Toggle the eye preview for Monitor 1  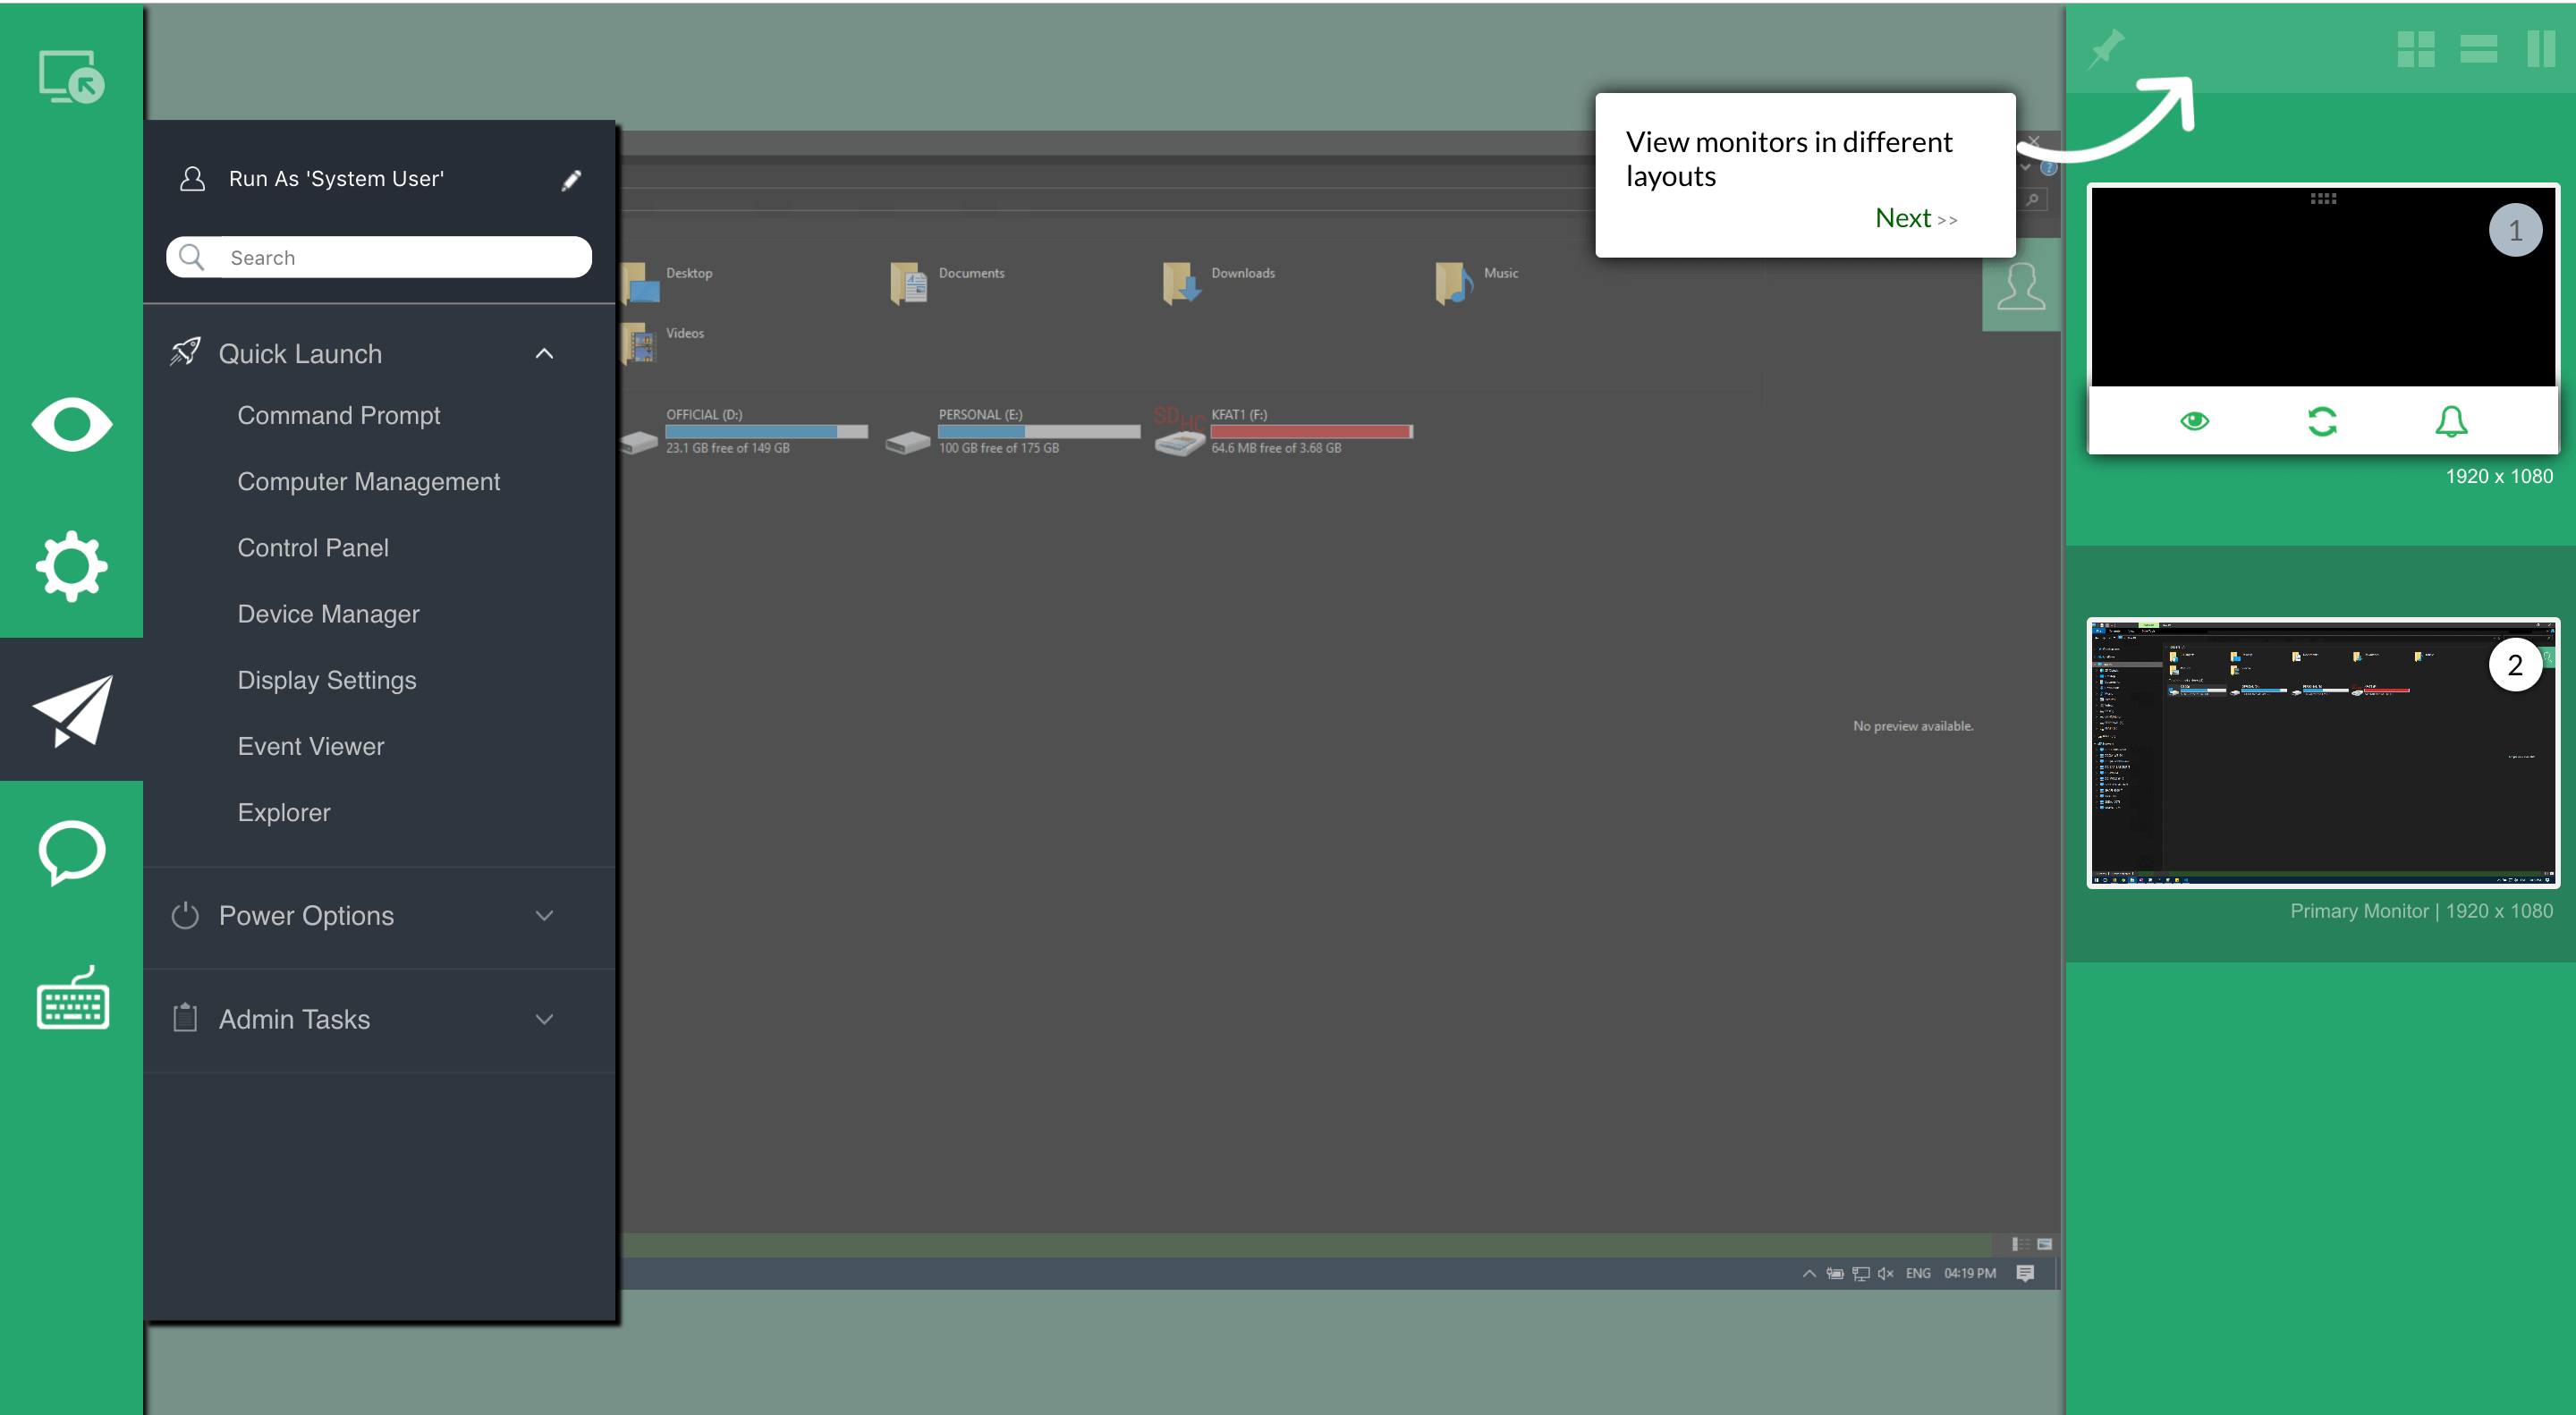[2195, 423]
